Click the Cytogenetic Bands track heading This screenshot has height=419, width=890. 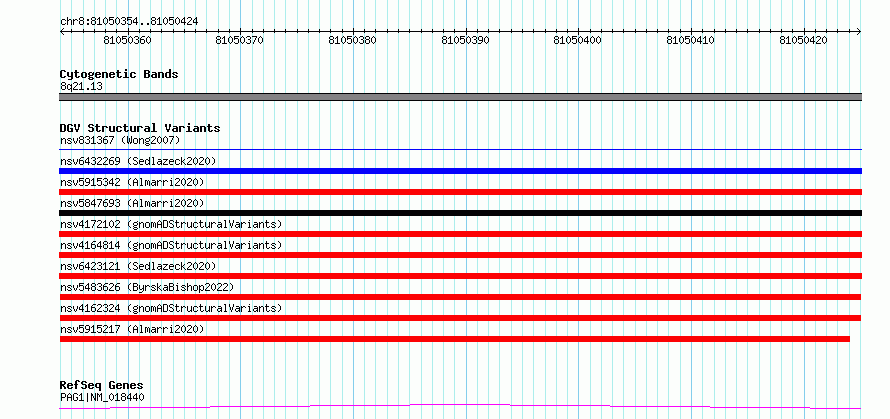(119, 74)
